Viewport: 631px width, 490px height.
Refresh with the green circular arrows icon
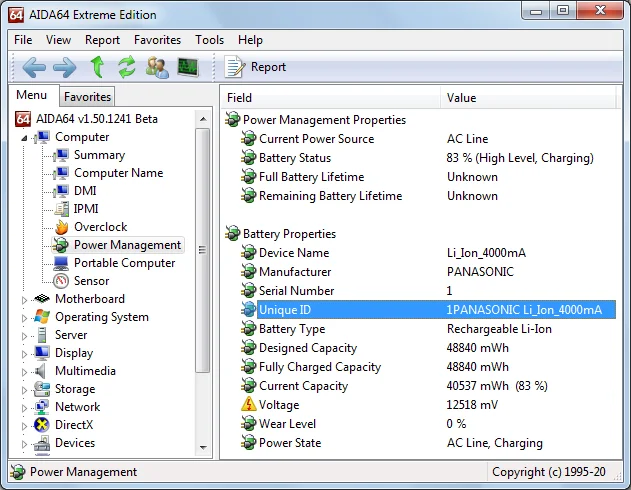coord(127,67)
